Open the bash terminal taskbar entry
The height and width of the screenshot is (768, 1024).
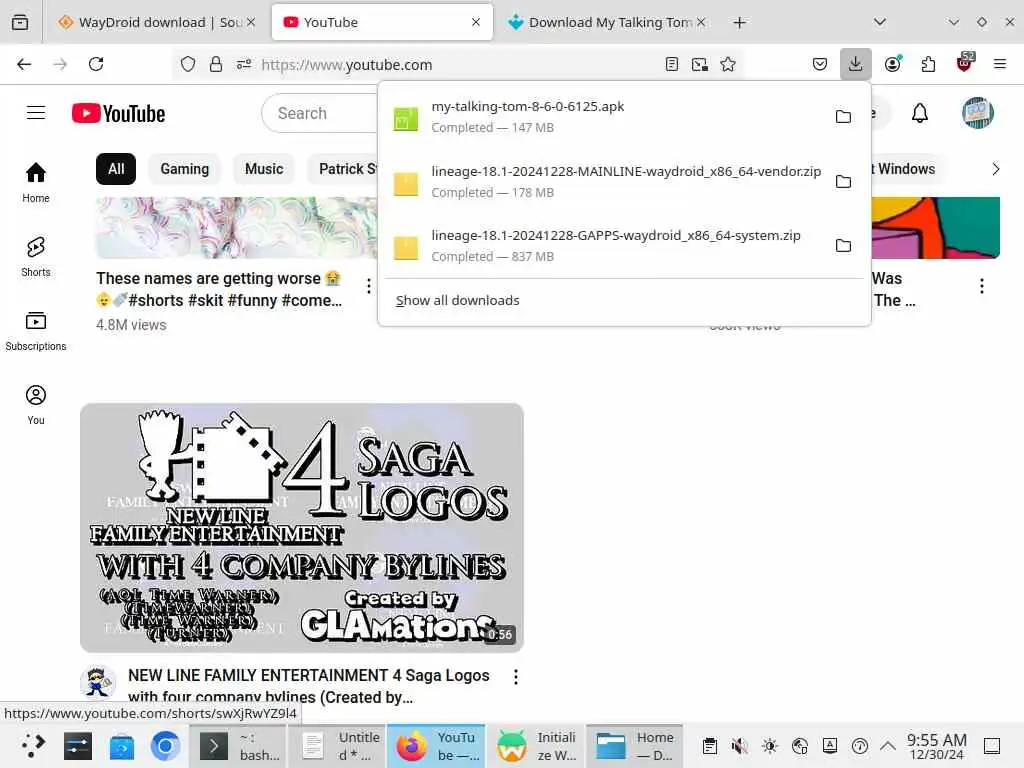(x=240, y=746)
